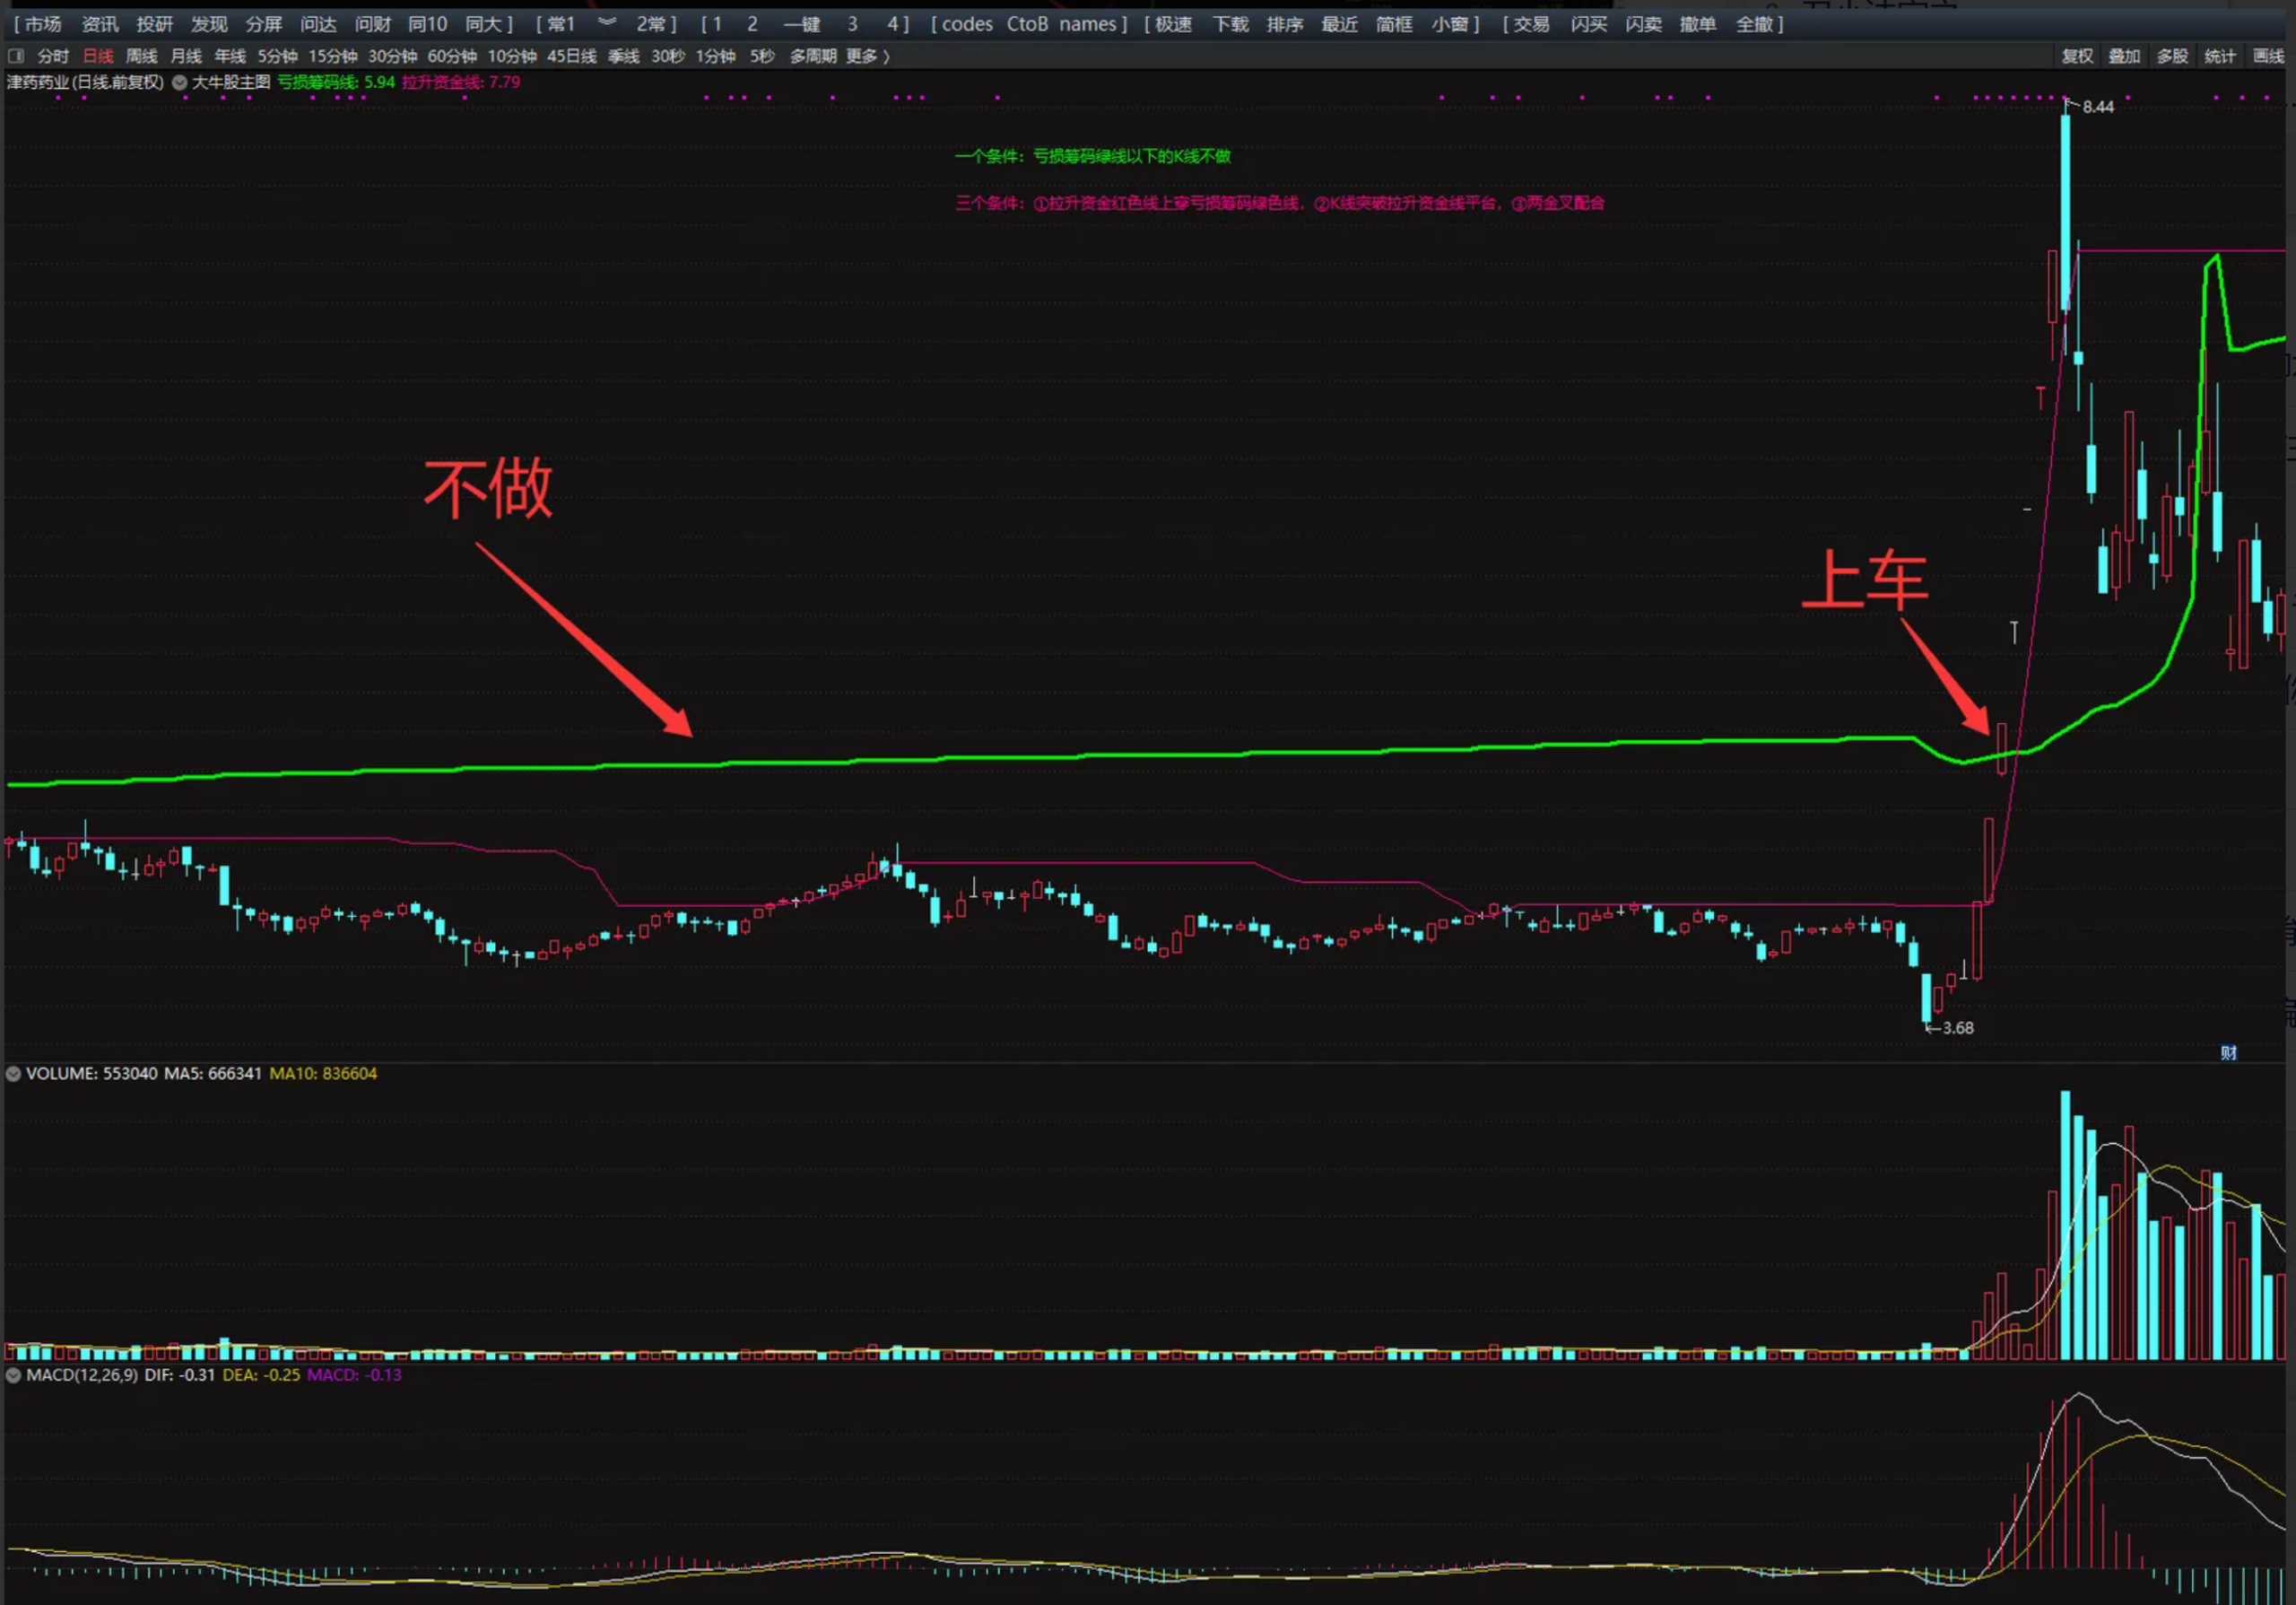Switch to 60分钟 period tab

click(x=453, y=56)
